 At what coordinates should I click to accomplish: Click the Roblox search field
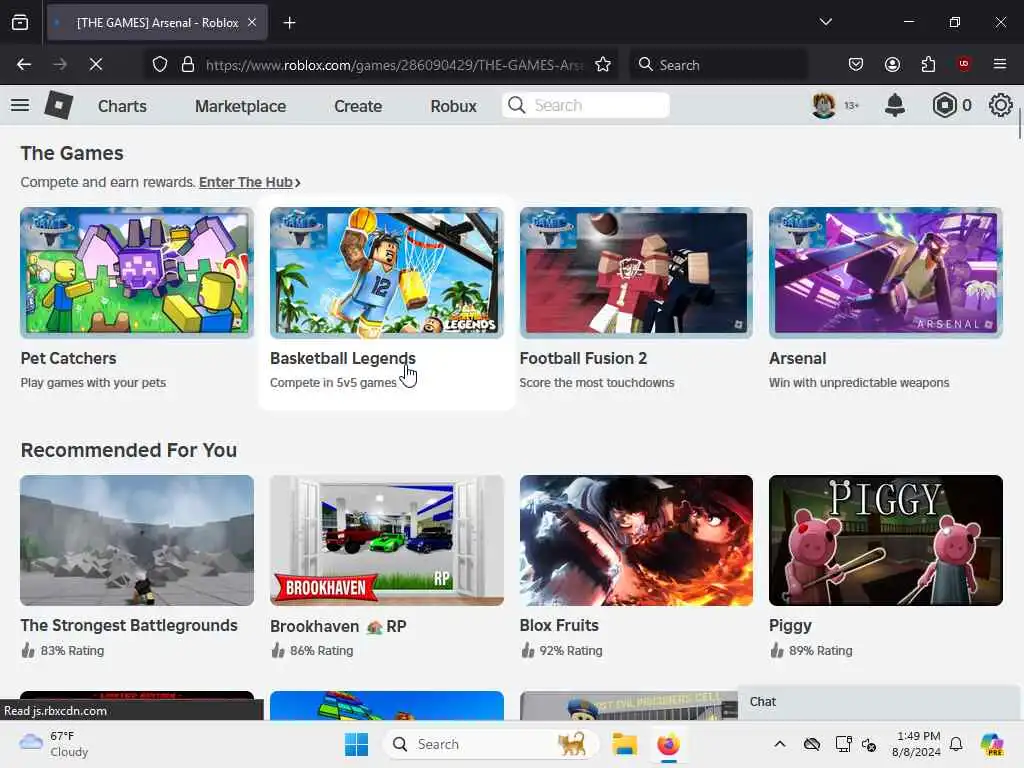(x=586, y=105)
